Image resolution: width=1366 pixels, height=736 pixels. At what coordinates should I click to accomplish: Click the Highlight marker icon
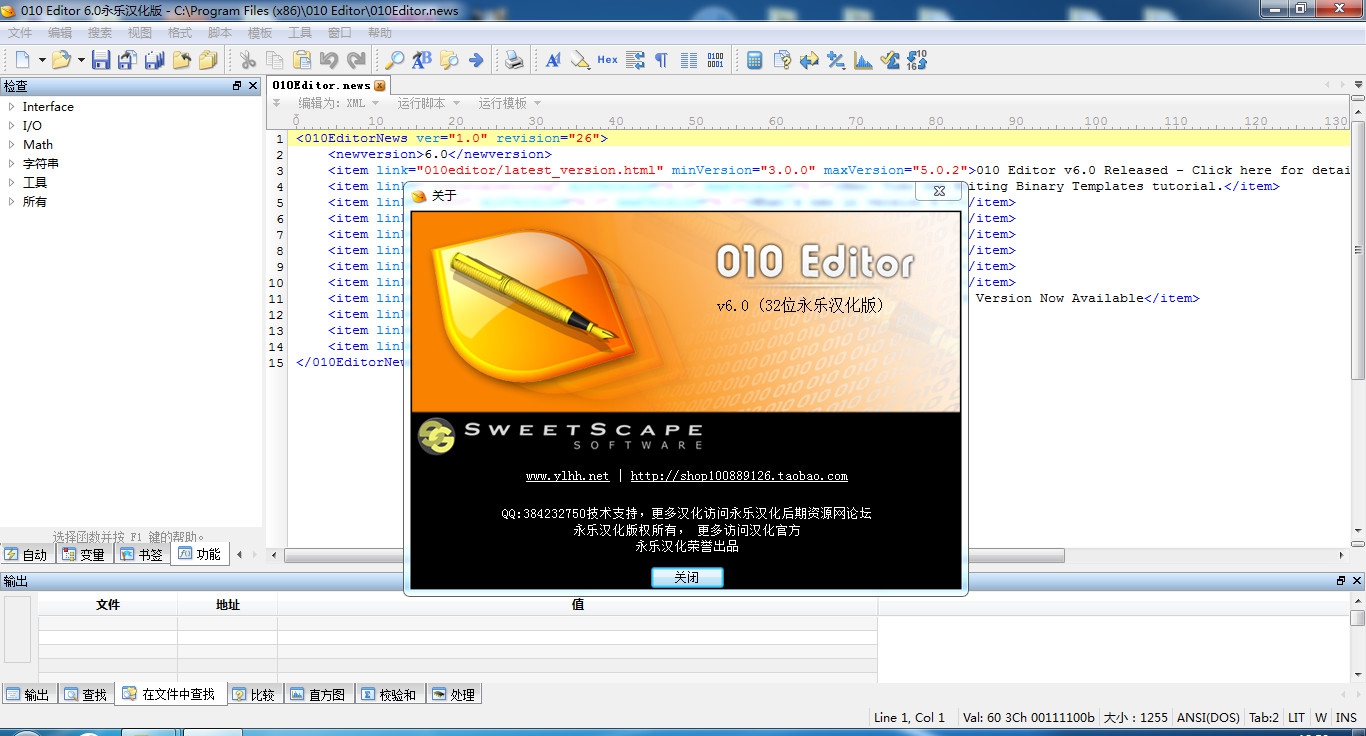coord(580,60)
